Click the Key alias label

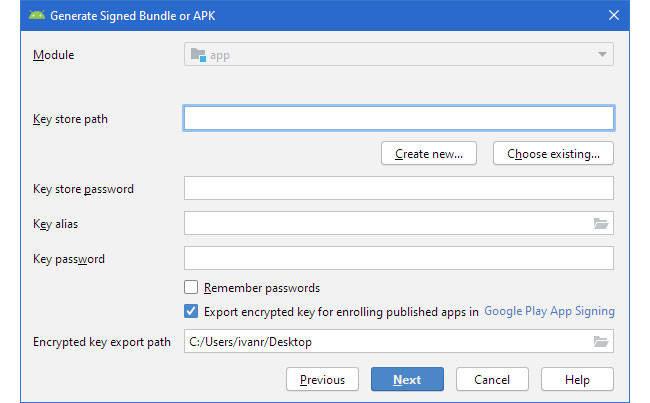tap(55, 224)
